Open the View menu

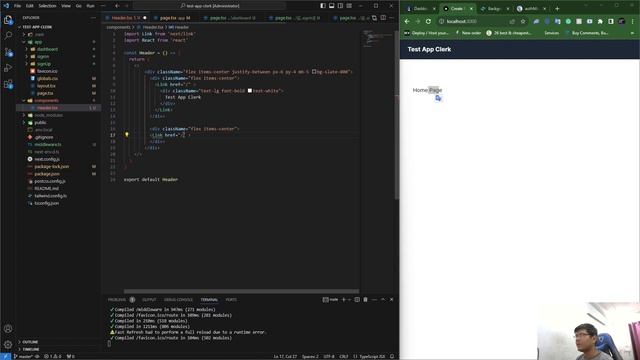(66, 6)
